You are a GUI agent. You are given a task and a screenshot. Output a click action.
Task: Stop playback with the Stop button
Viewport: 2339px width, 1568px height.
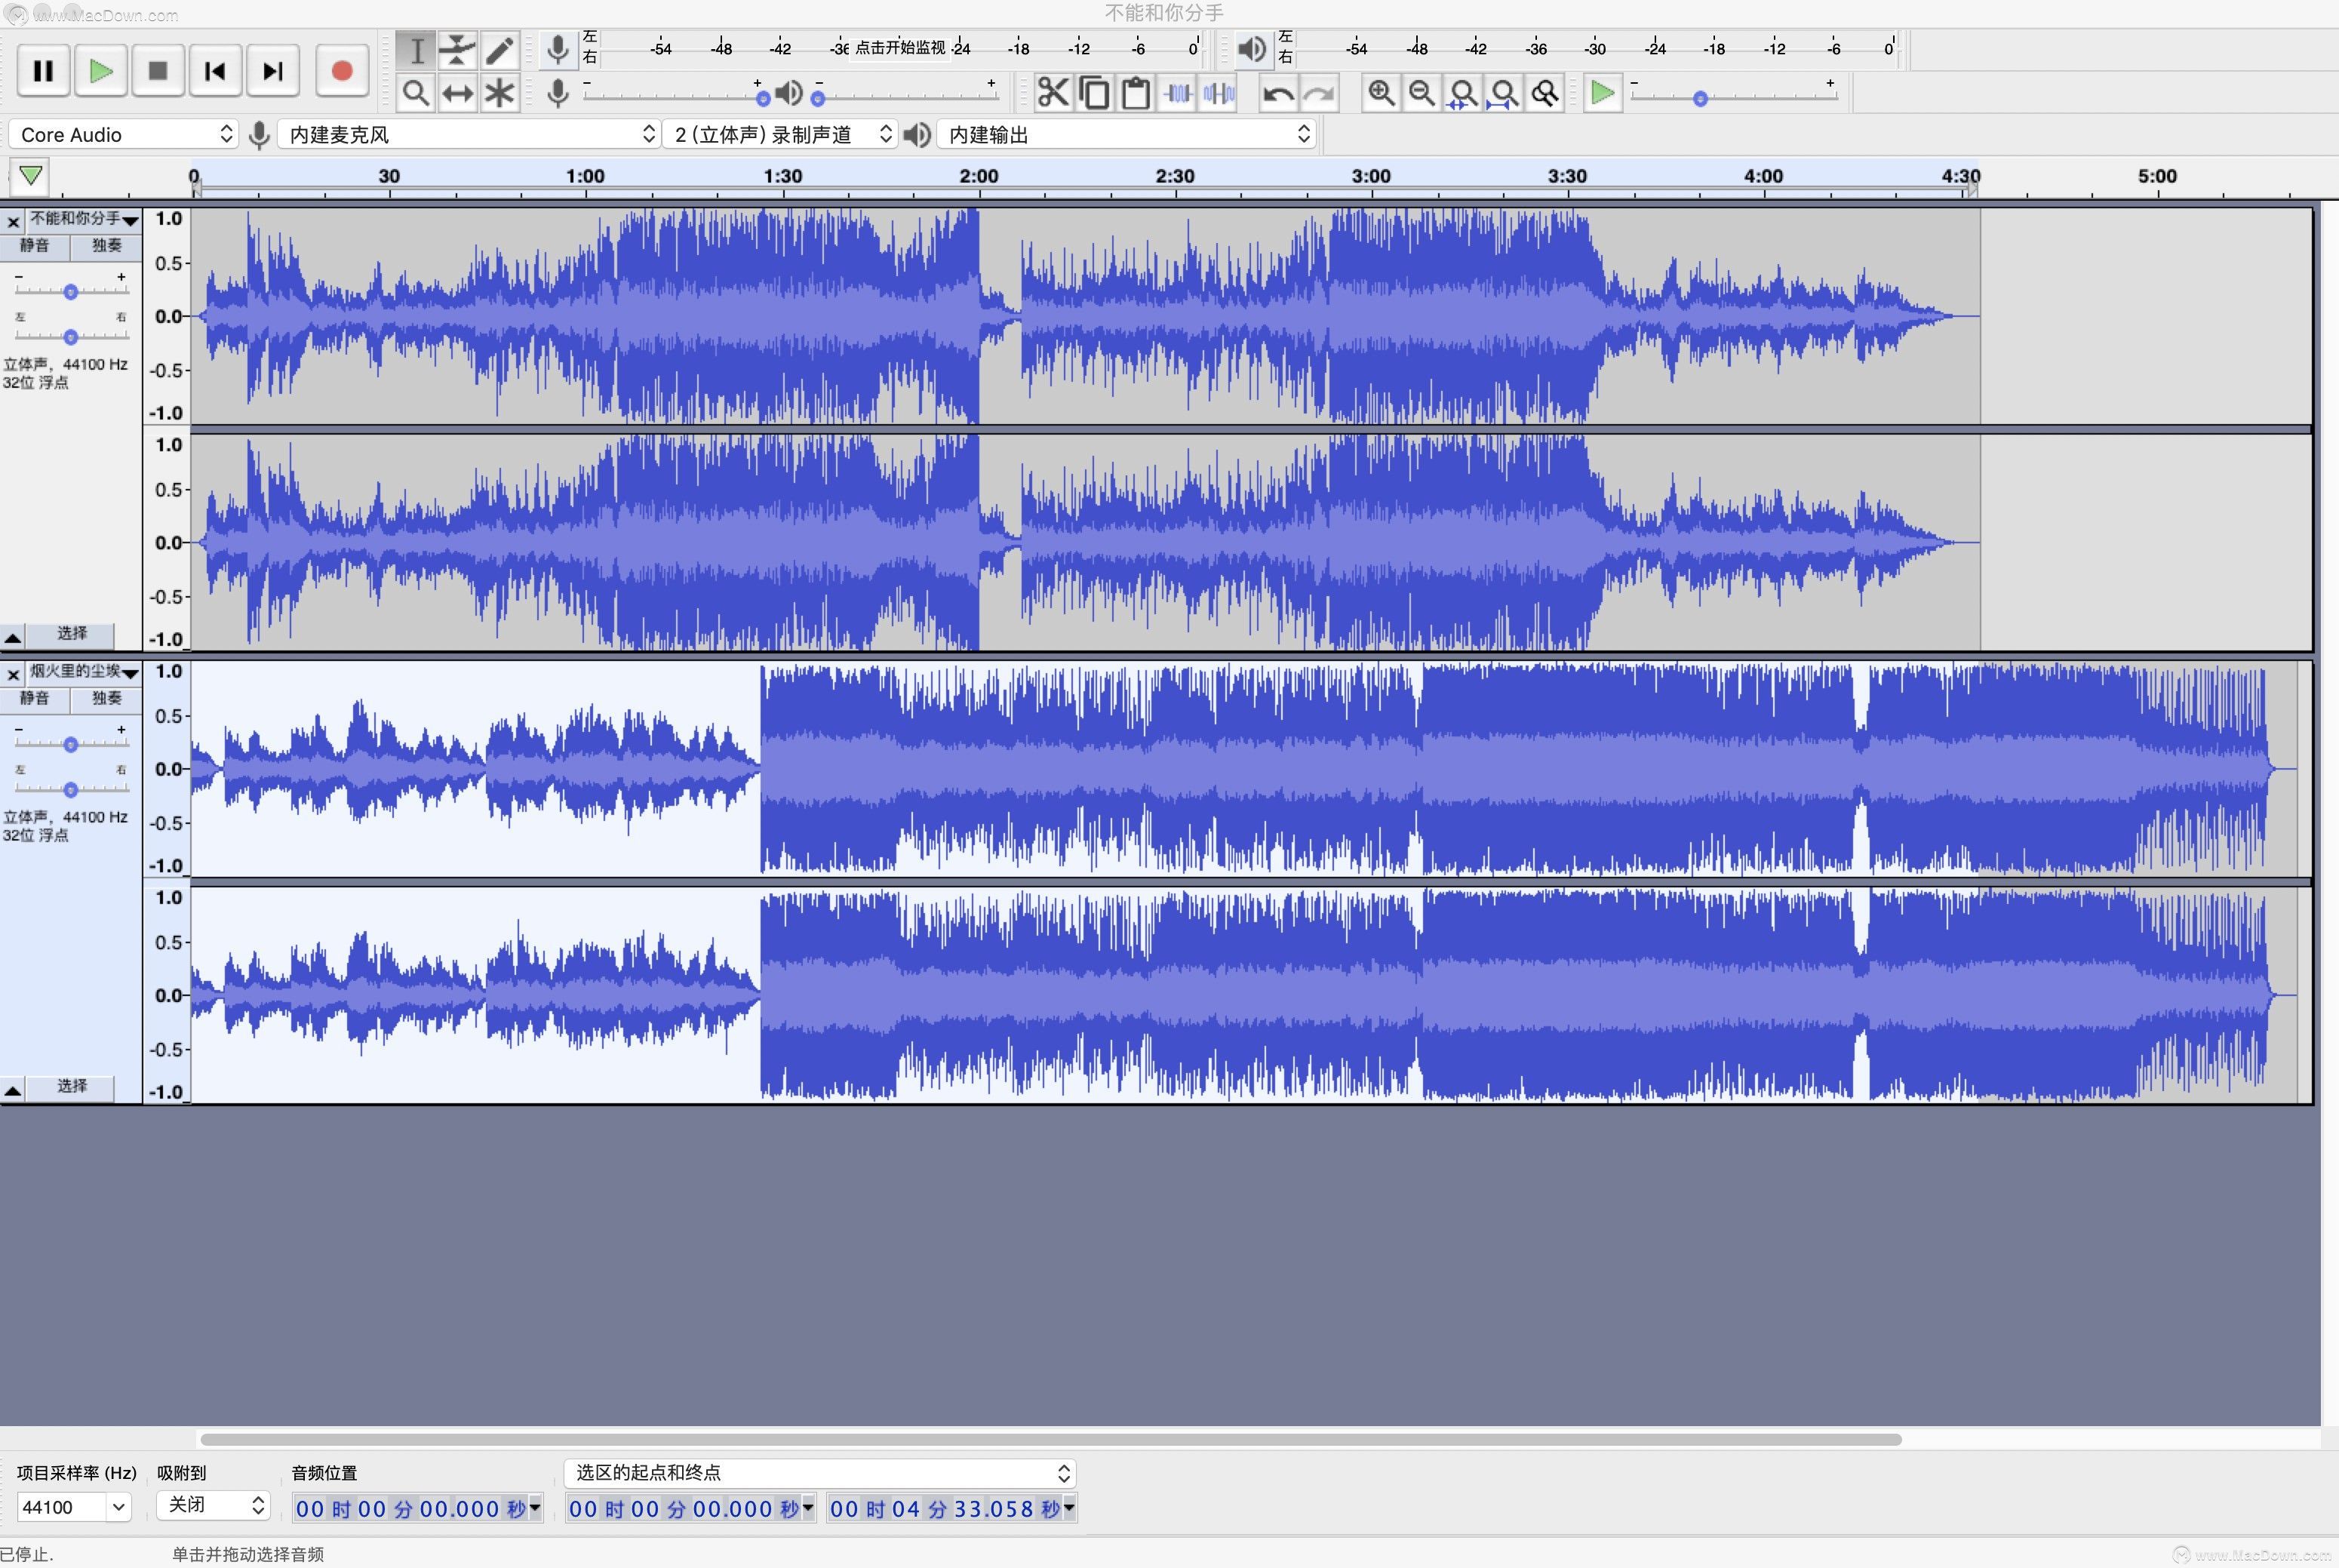[x=158, y=71]
